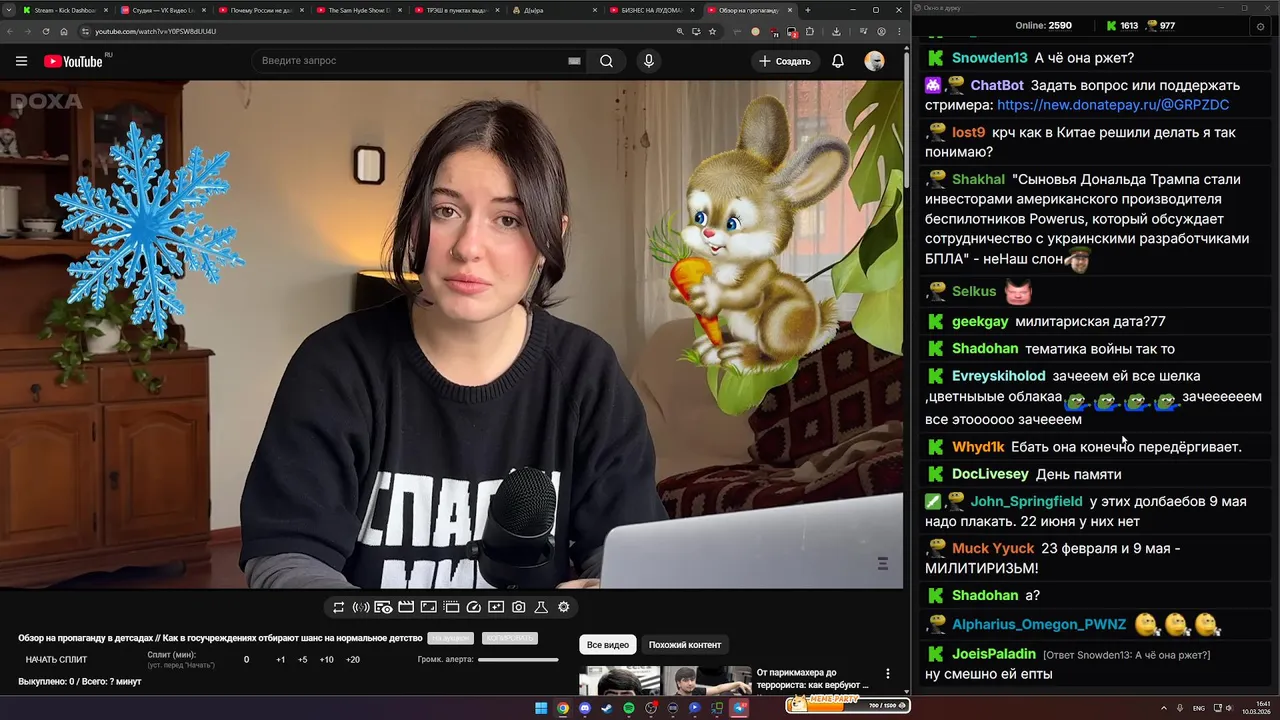Switch to the ТРЭШ в пунктах выдачи tab
Image resolution: width=1280 pixels, height=720 pixels.
click(456, 10)
